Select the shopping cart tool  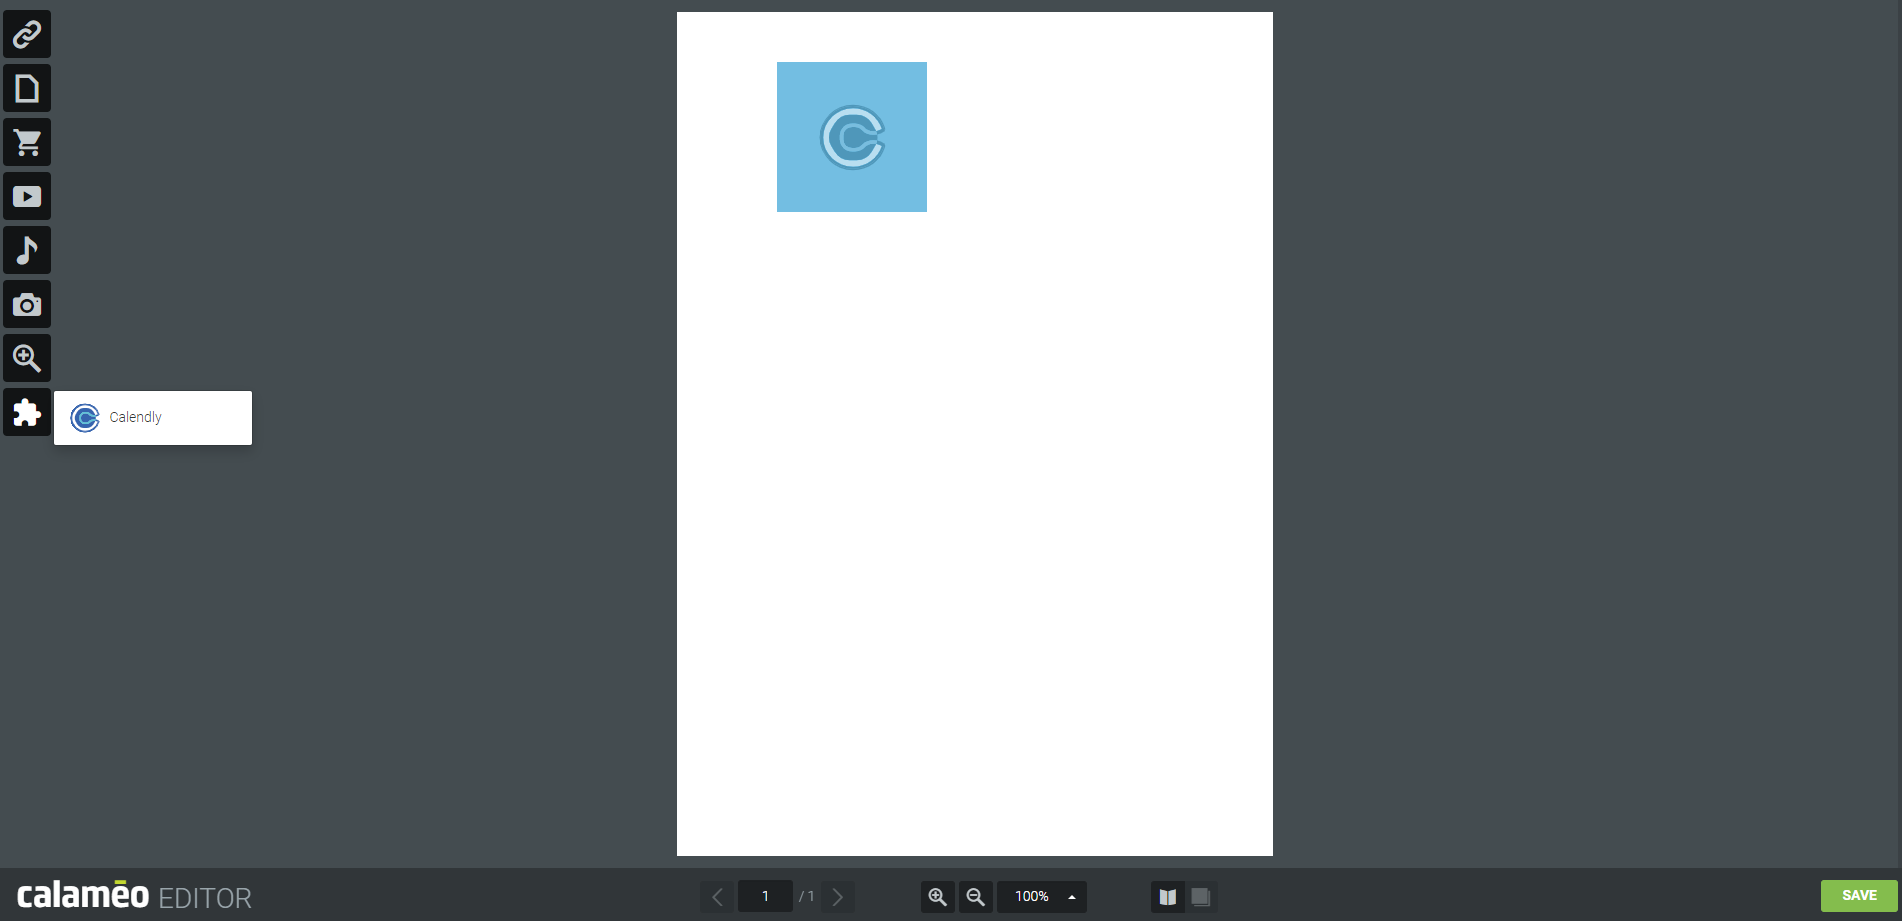pyautogui.click(x=27, y=143)
